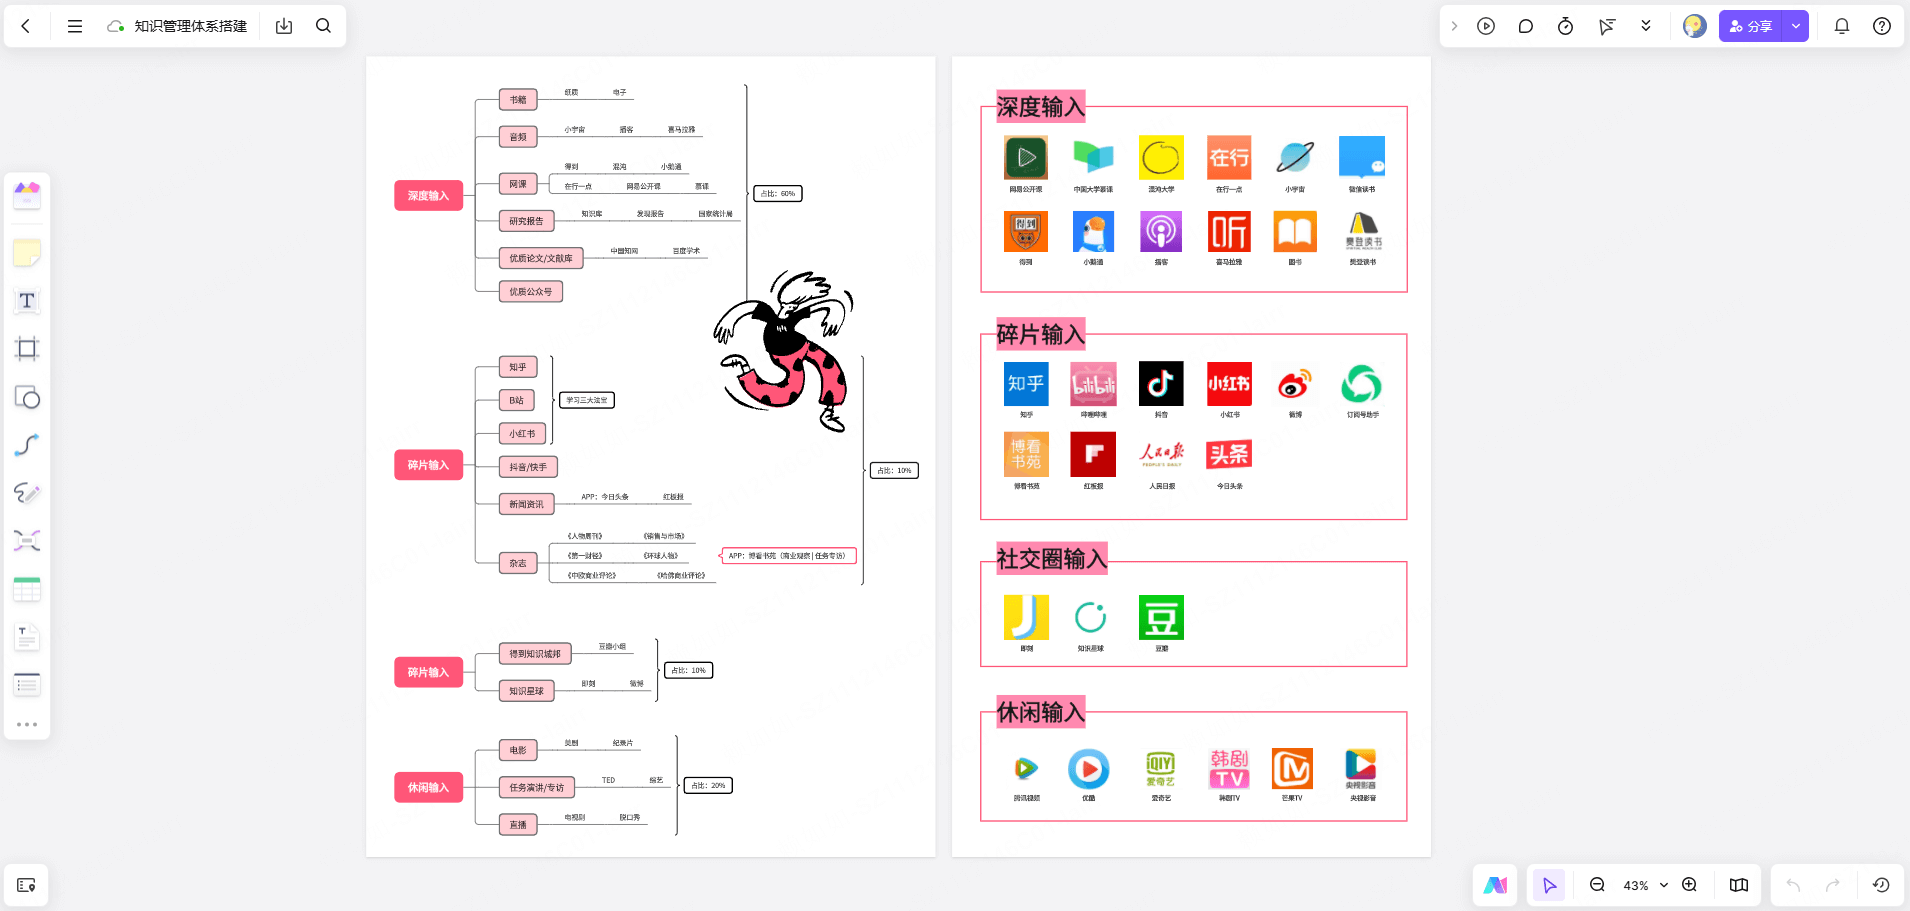The image size is (1910, 911).
Task: Select the connector line tool
Action: 27,446
